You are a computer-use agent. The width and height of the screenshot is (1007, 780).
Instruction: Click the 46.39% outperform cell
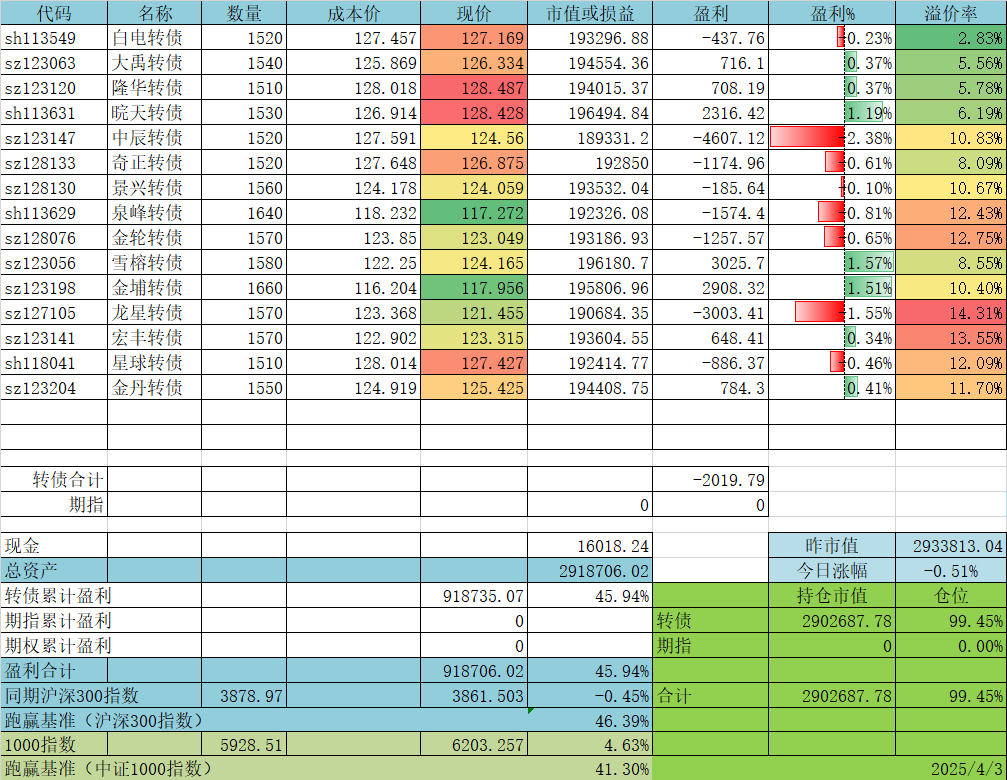click(590, 720)
